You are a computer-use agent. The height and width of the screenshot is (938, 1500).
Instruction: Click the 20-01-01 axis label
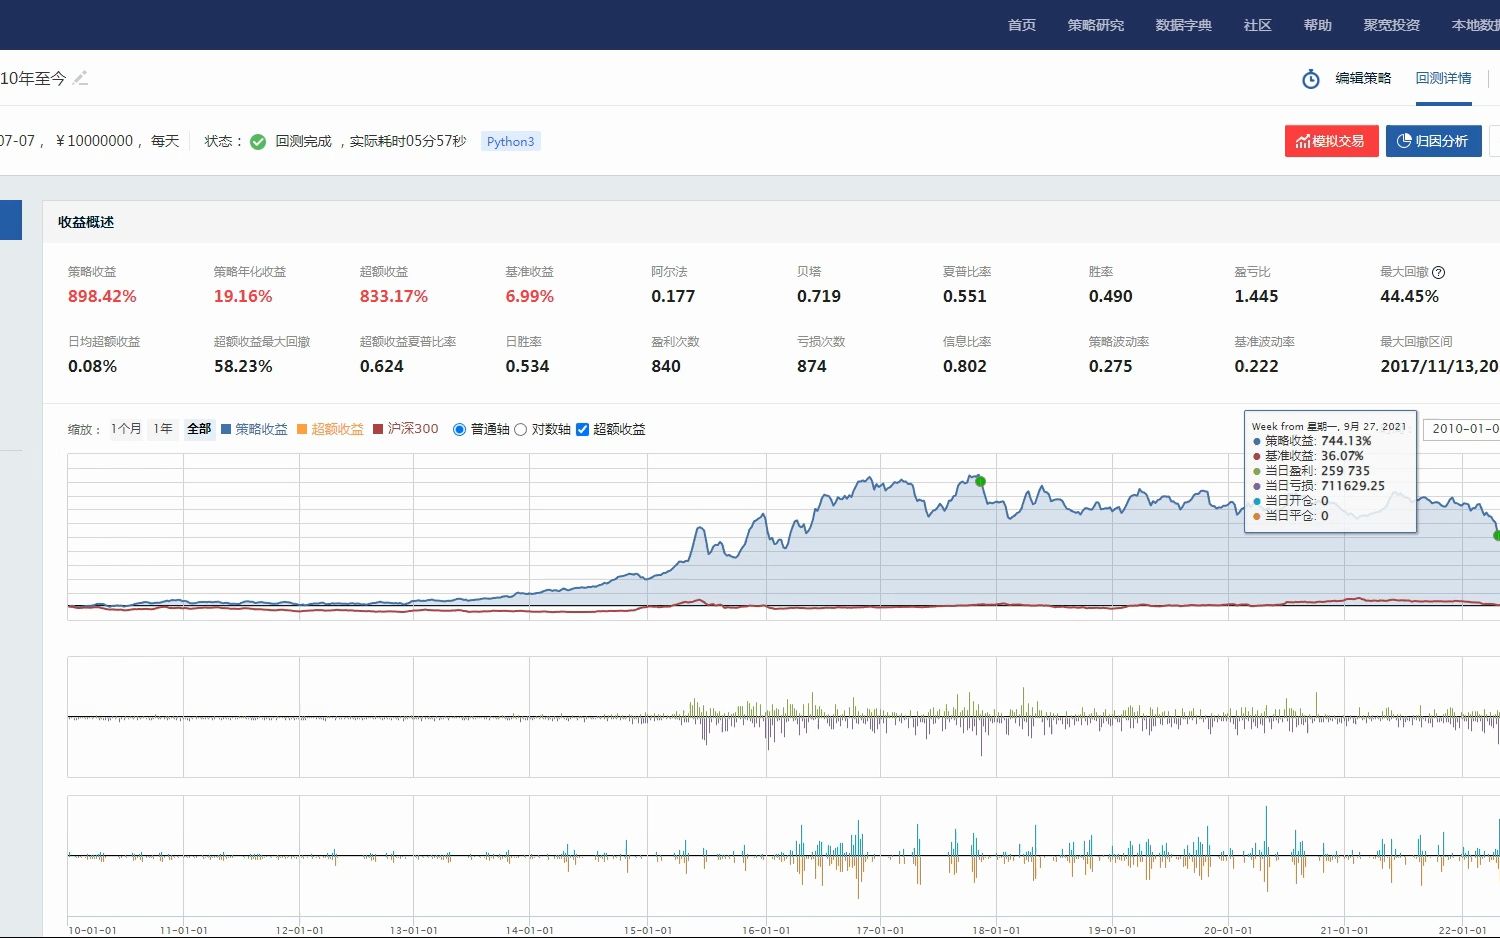[x=1228, y=930]
